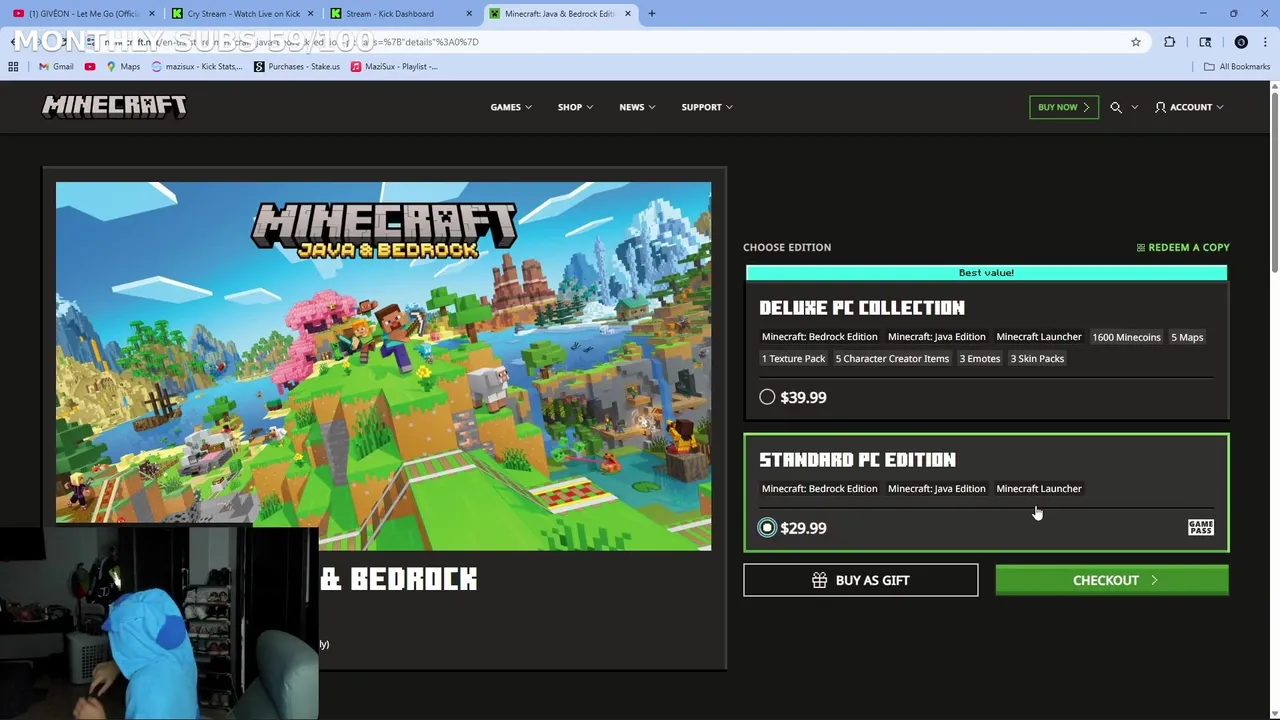Click the Minecraft Java & Bedrock artwork
Viewport: 1280px width, 720px height.
pyautogui.click(x=383, y=366)
